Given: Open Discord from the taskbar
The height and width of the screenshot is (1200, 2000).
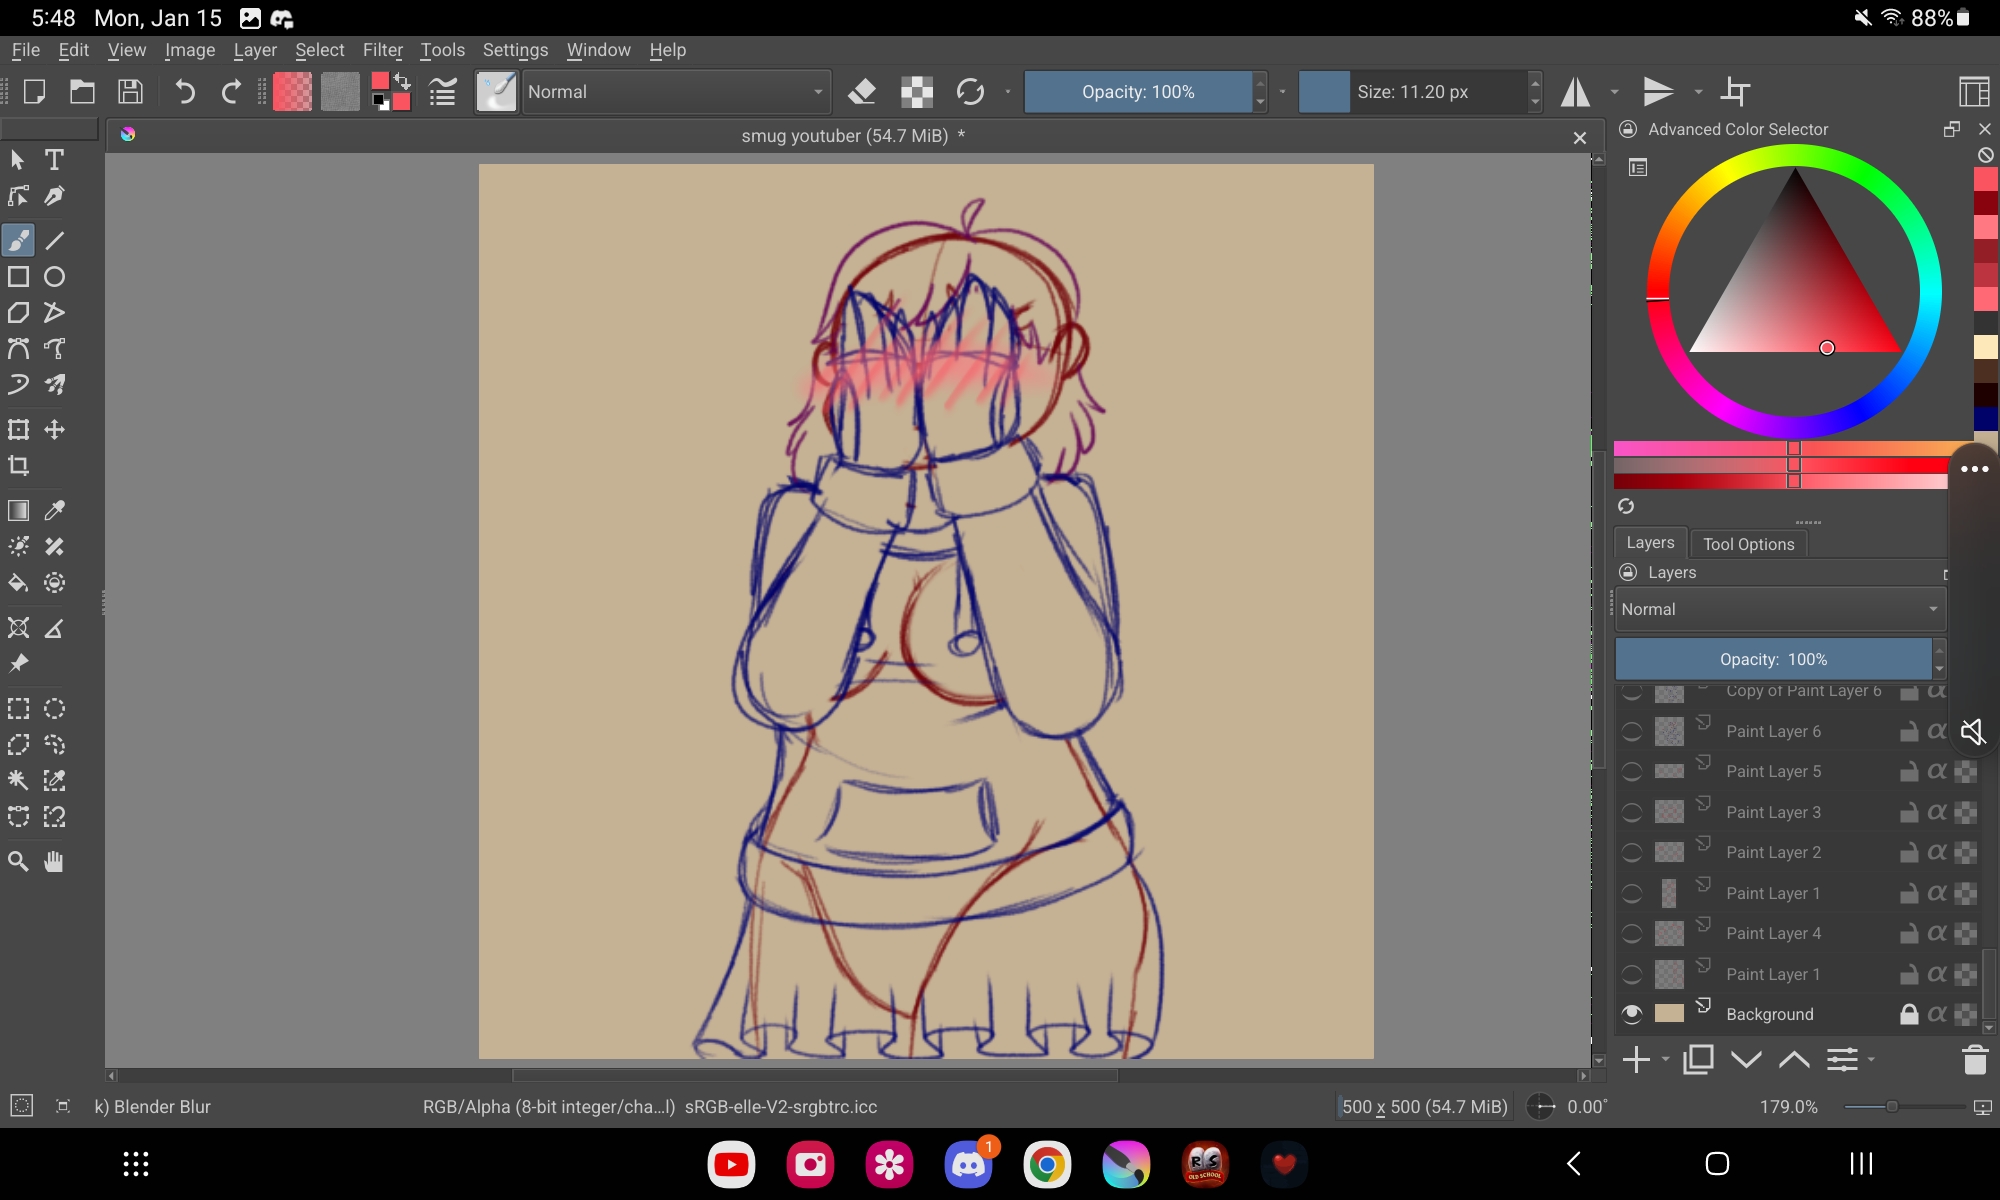Looking at the screenshot, I should [x=967, y=1164].
